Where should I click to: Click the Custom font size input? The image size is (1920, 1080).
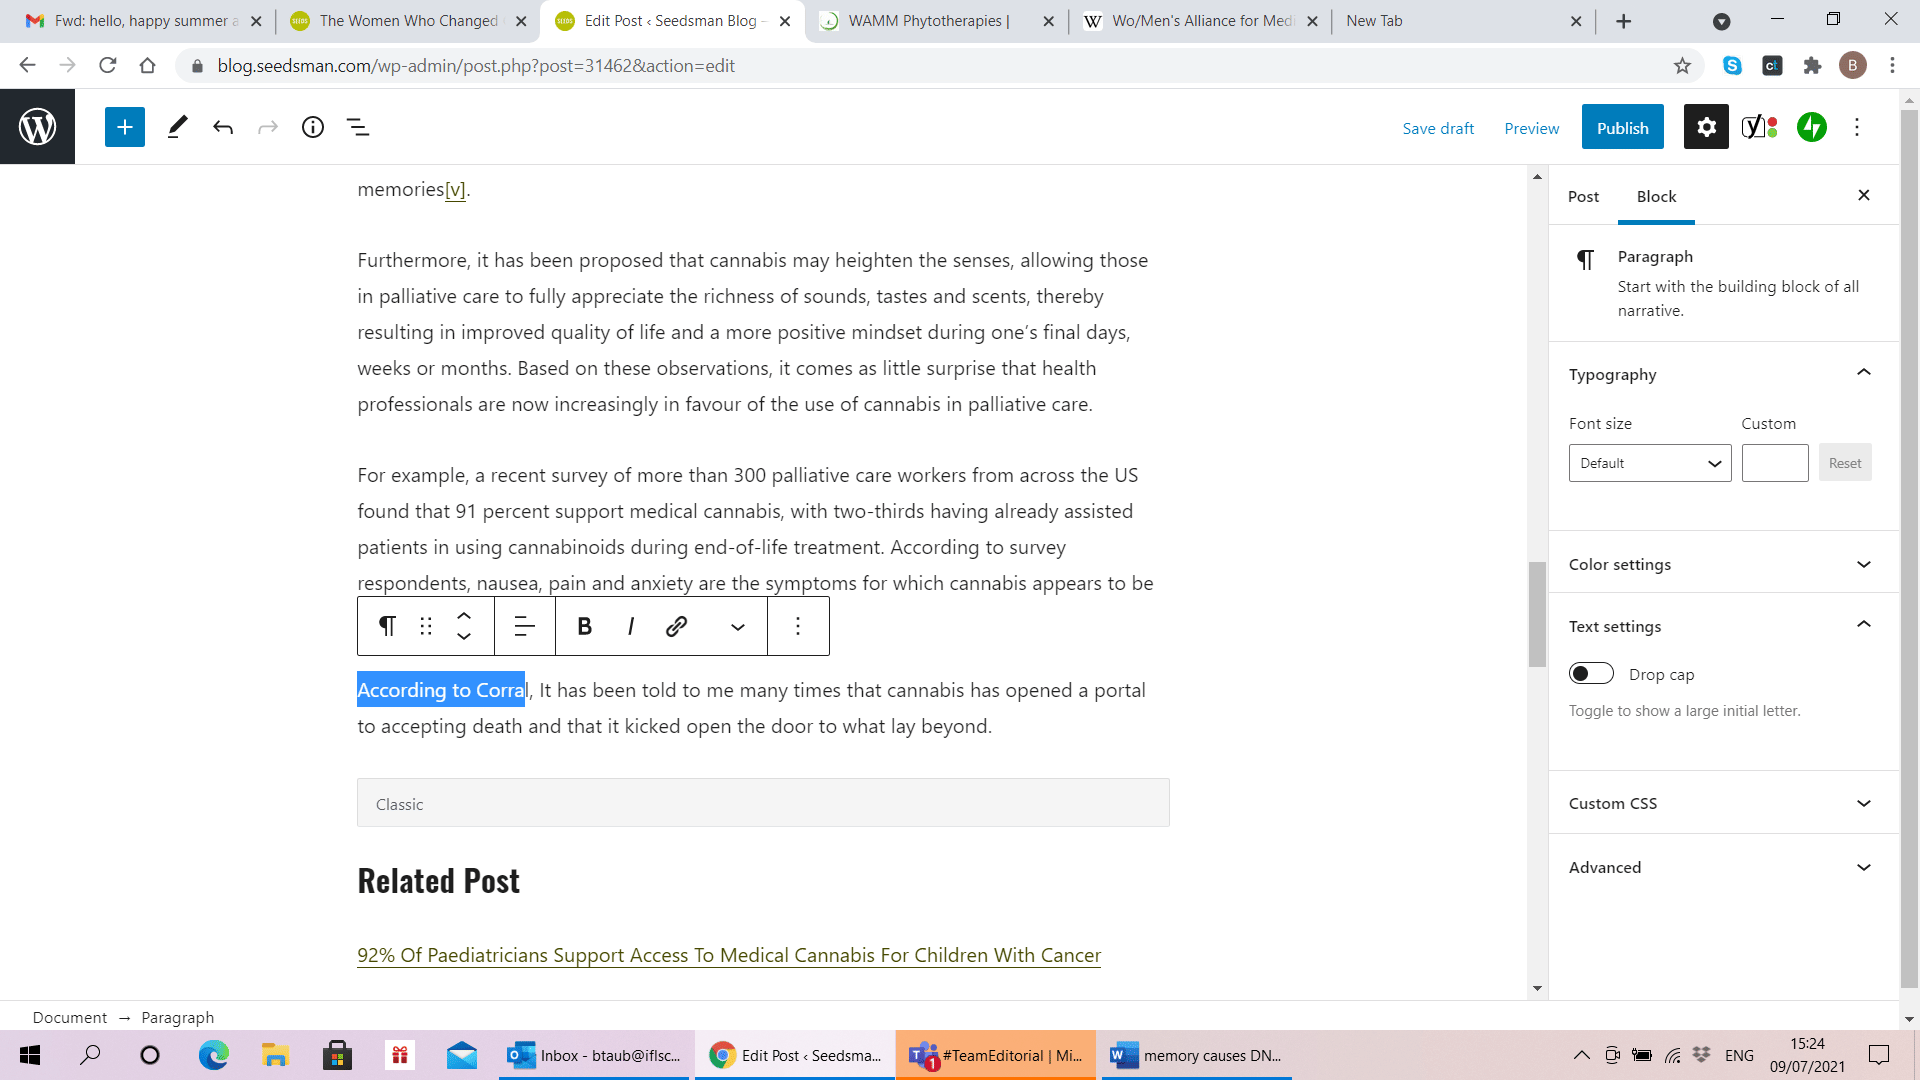(1774, 463)
